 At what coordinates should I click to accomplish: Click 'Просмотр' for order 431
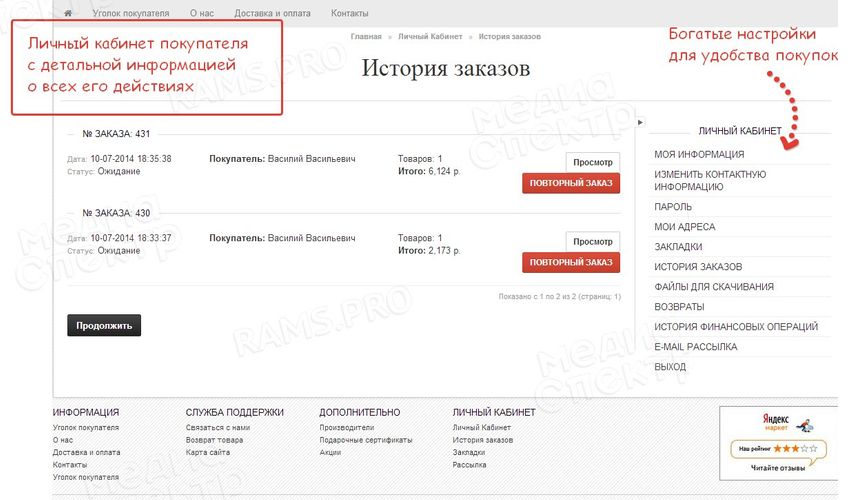click(x=593, y=161)
